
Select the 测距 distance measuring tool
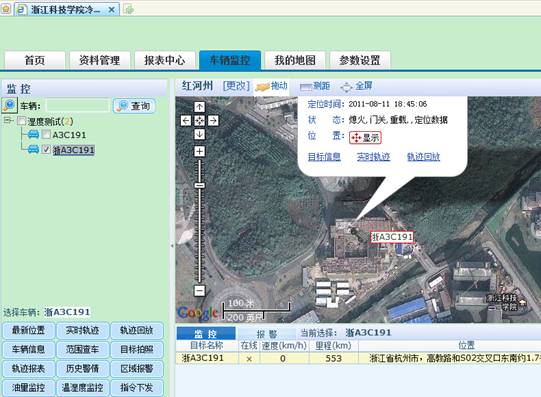(x=315, y=86)
